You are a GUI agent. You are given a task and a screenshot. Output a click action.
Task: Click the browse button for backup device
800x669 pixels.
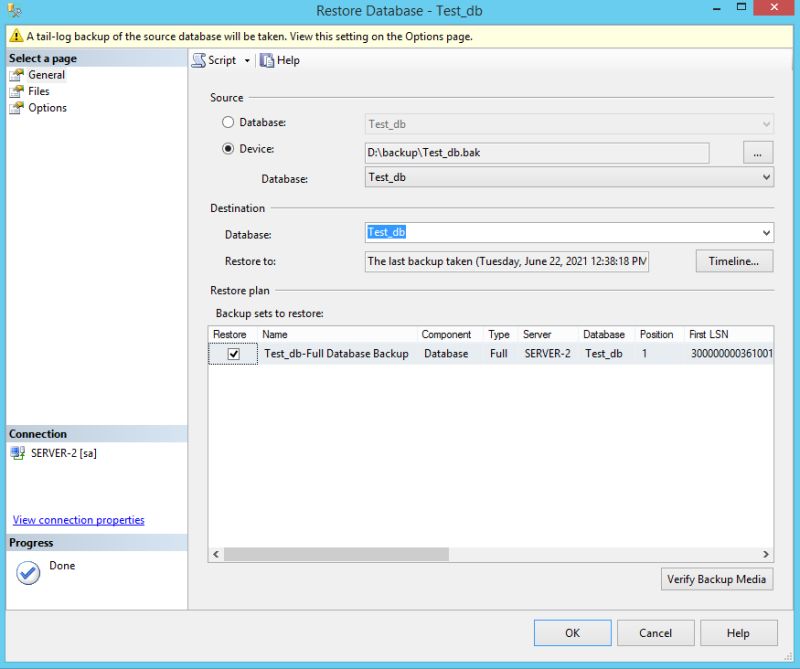click(757, 152)
